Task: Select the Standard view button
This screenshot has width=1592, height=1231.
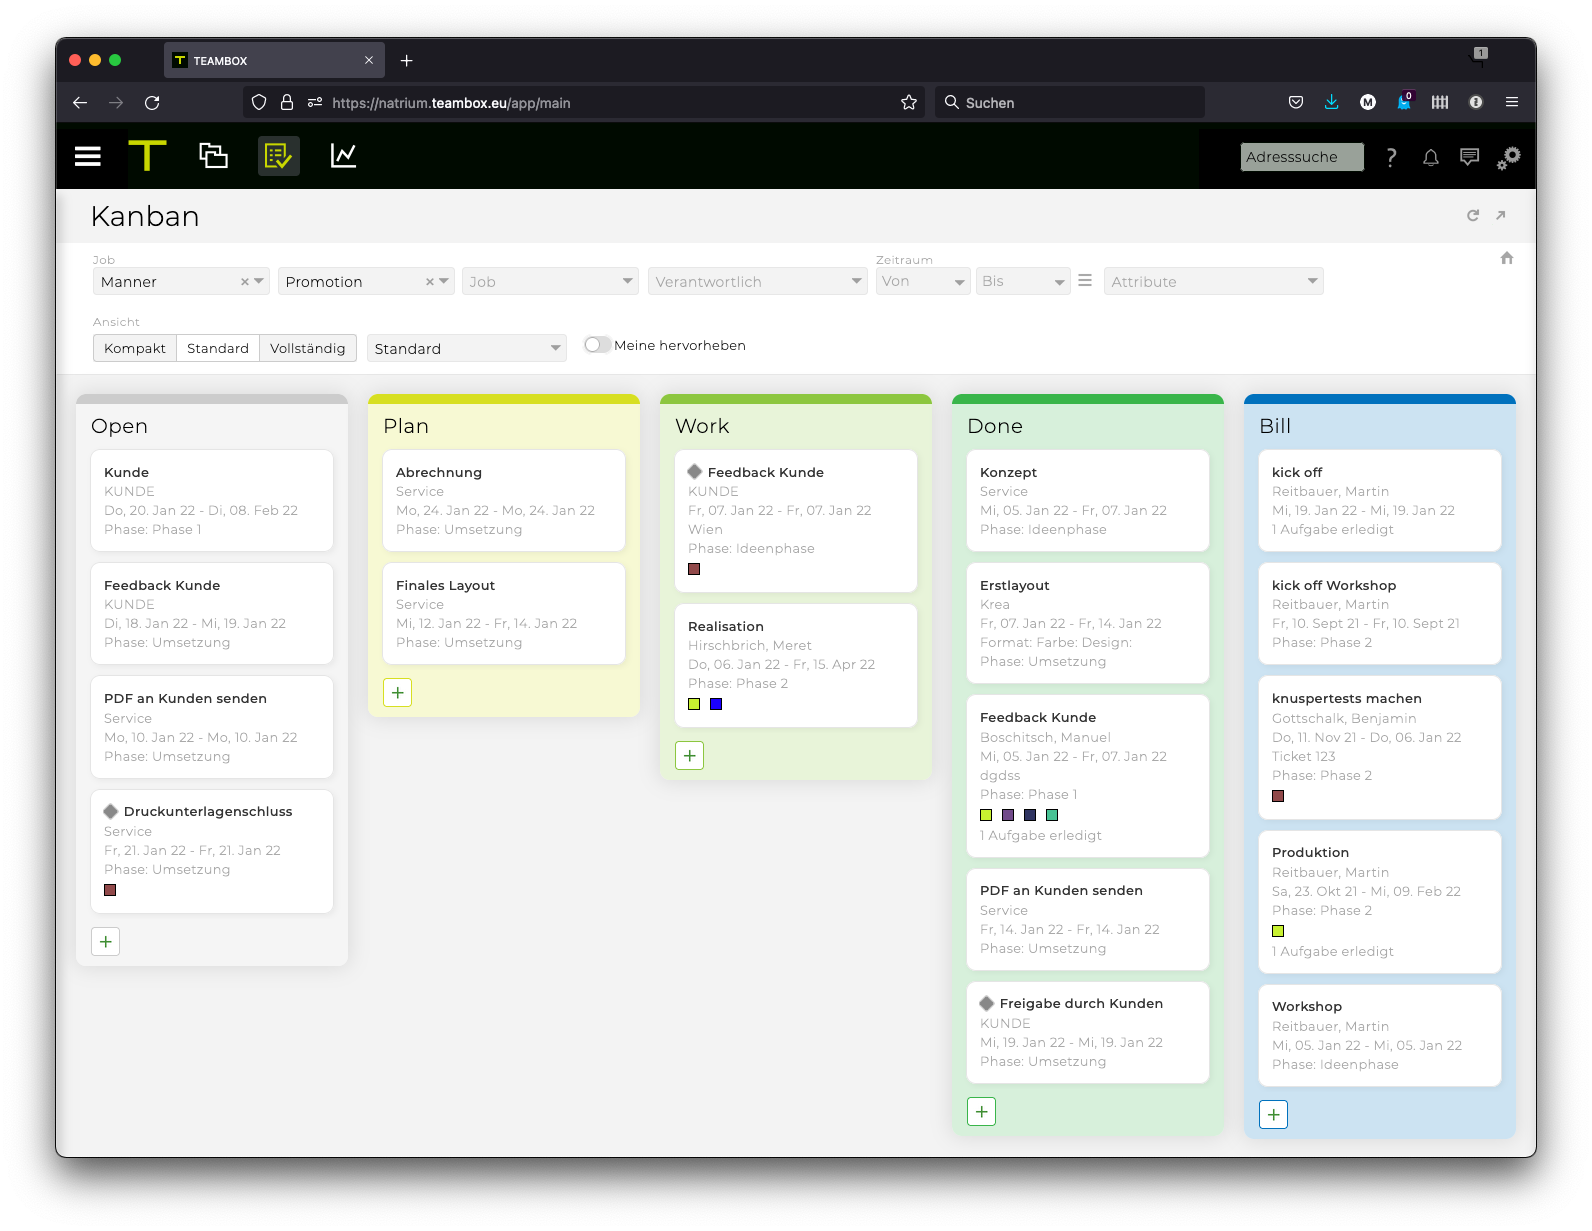Action: (218, 348)
